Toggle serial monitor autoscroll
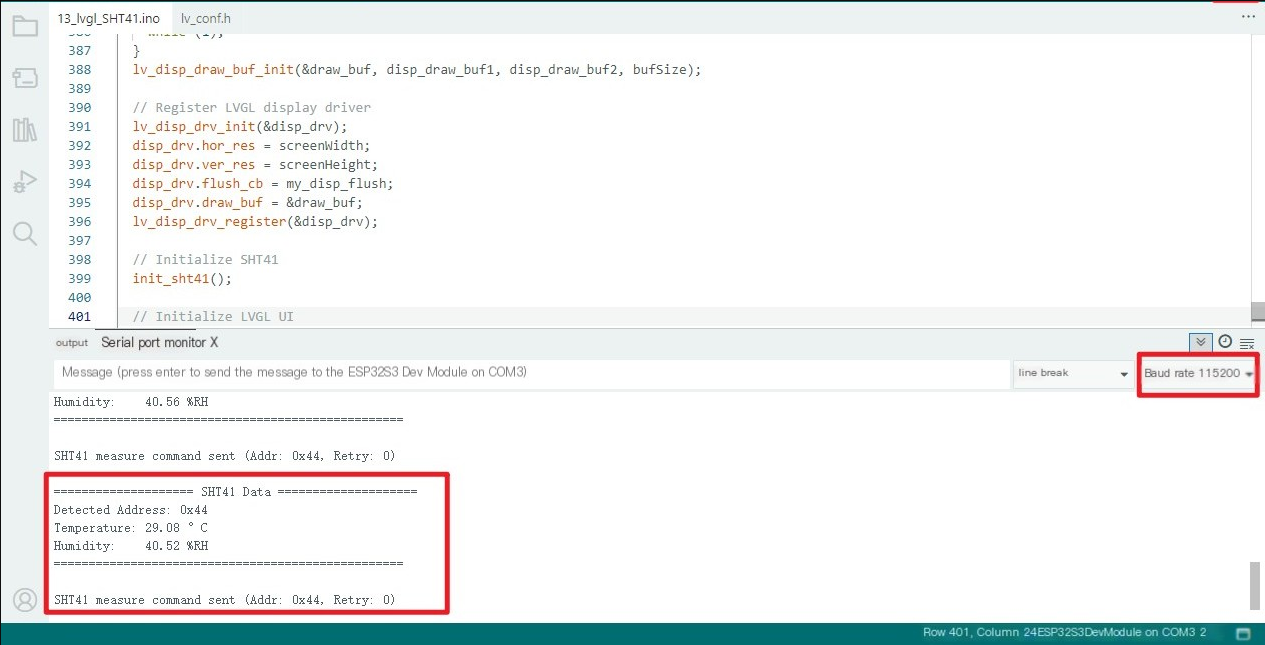This screenshot has width=1265, height=645. (x=1201, y=343)
